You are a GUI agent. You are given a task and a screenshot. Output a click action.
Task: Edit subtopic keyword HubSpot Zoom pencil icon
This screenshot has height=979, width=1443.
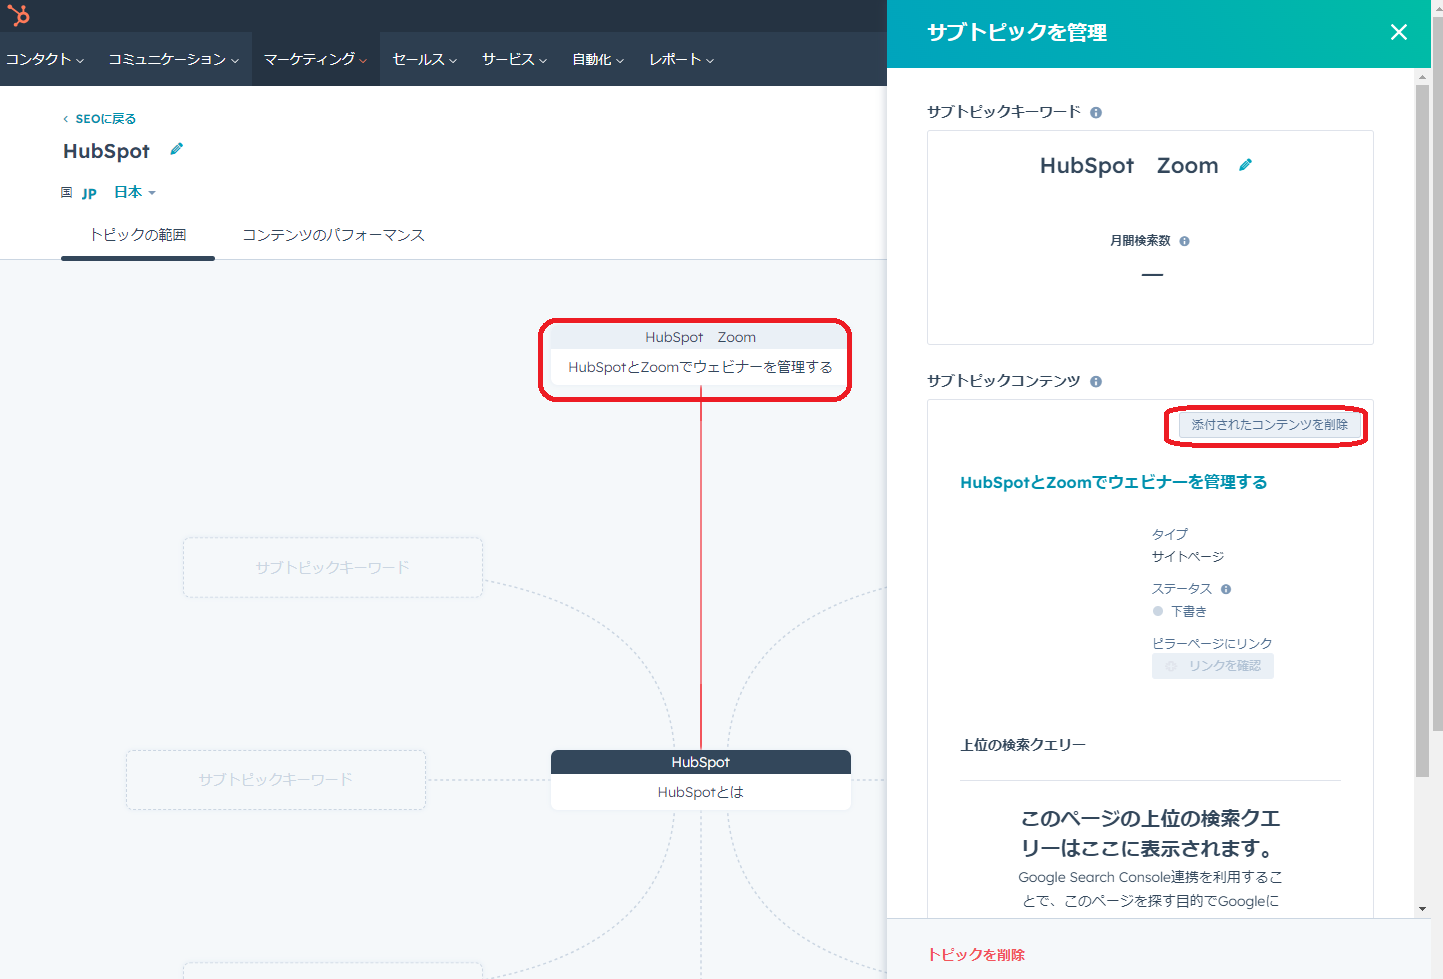click(1245, 165)
